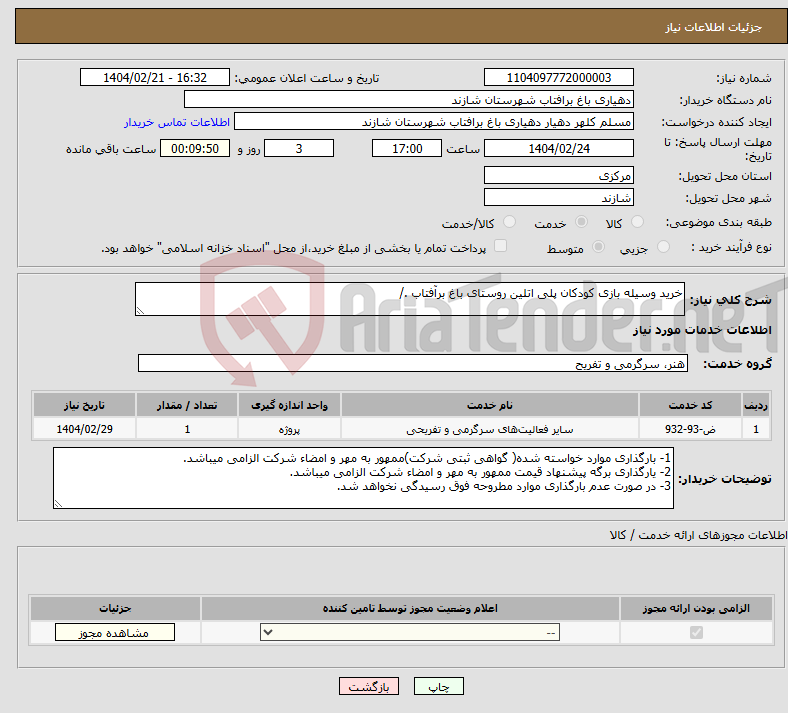Click the مشاهده مجوز button

115,632
